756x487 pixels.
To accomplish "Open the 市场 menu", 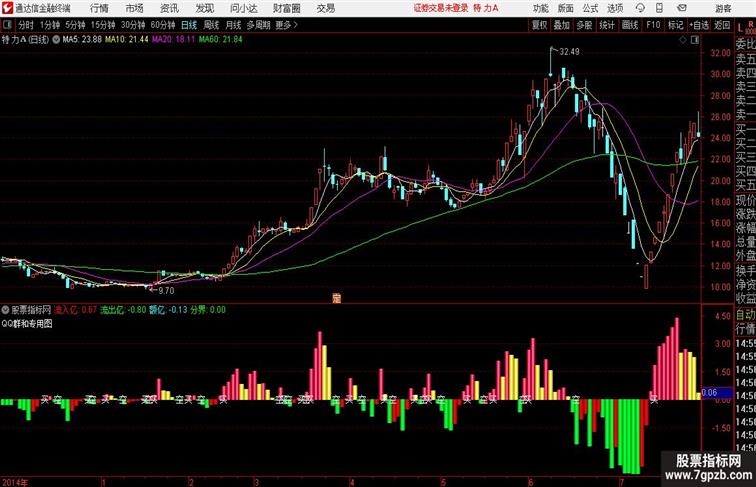I will (x=134, y=8).
